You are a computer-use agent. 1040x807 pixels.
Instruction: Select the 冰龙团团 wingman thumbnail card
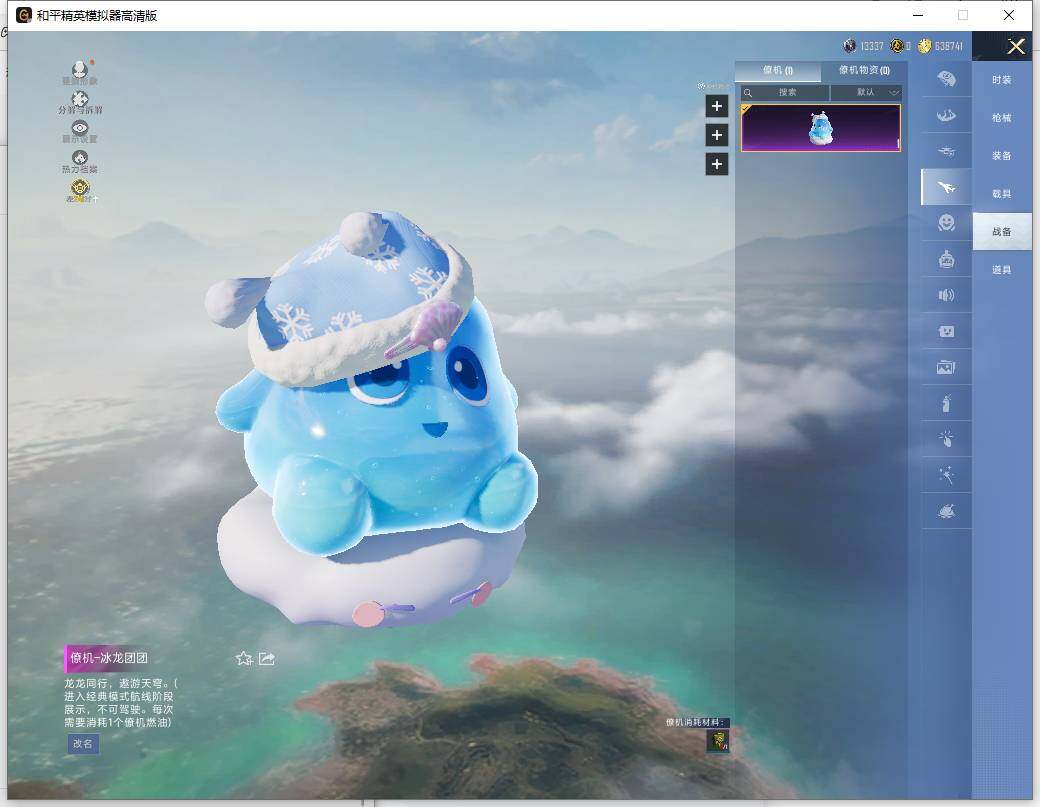pos(820,128)
